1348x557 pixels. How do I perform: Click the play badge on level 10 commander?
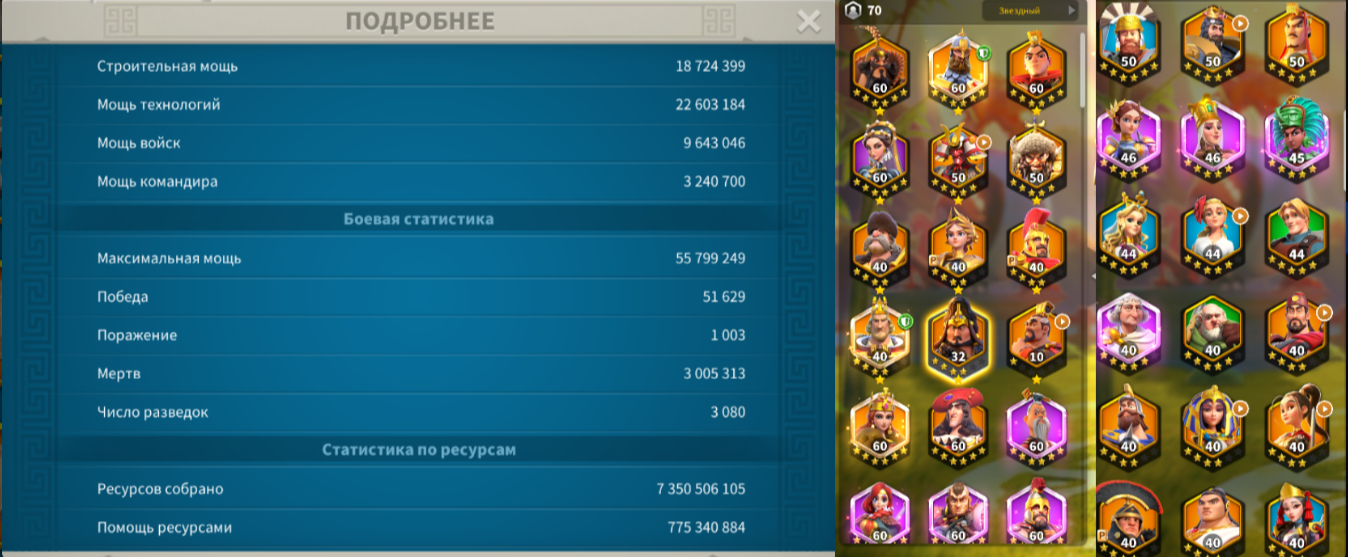click(x=1062, y=322)
